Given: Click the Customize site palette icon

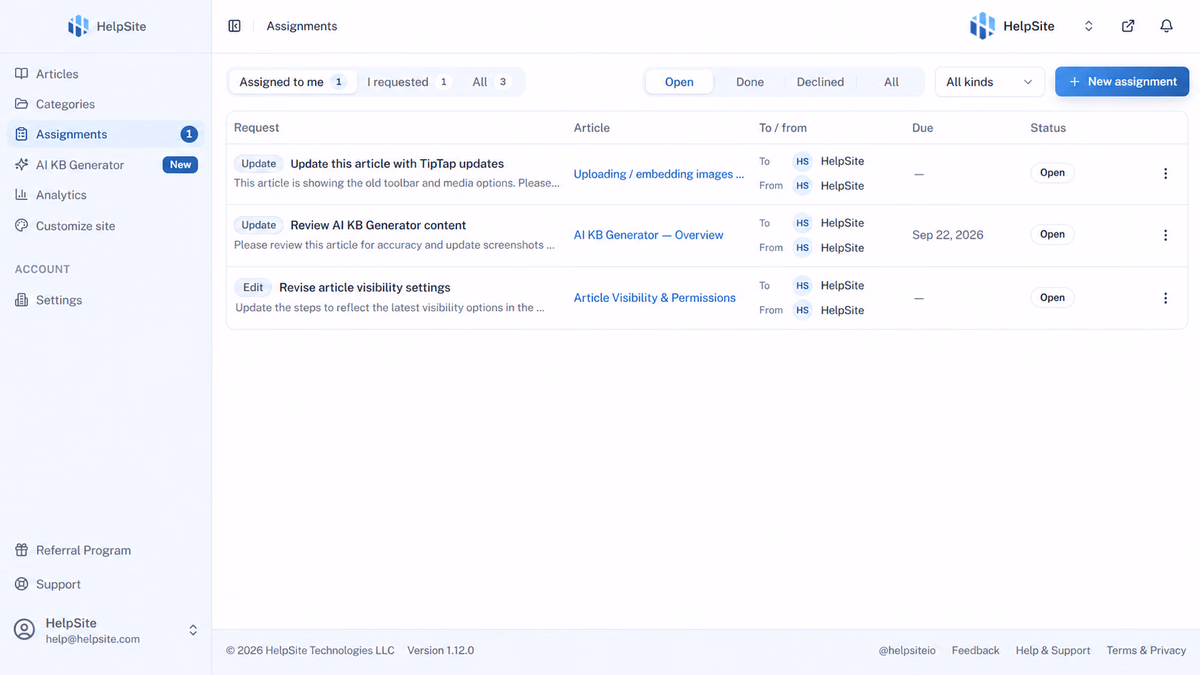Looking at the screenshot, I should tap(21, 226).
